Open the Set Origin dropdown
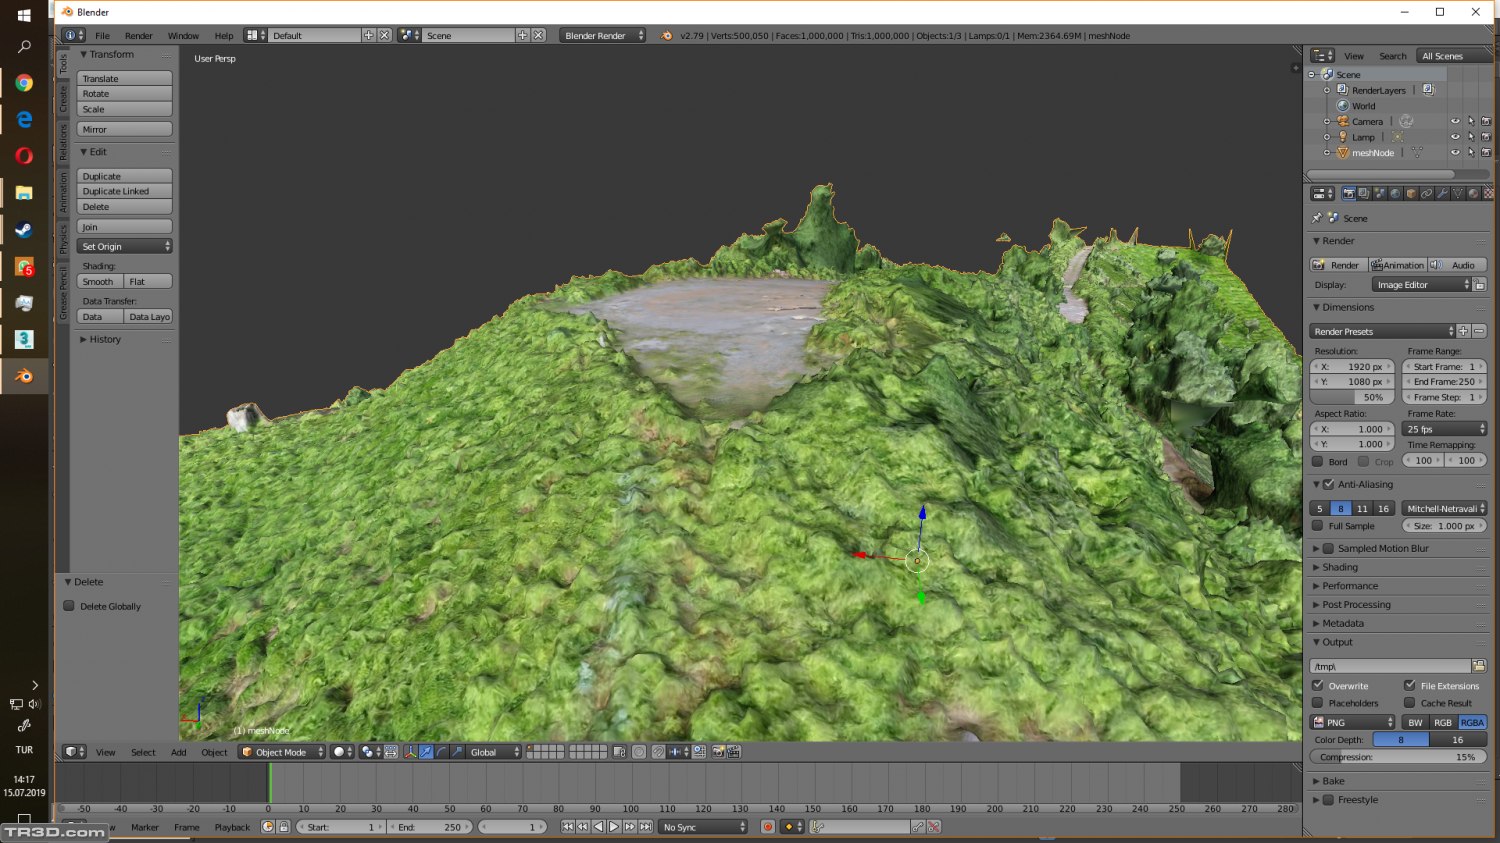The width and height of the screenshot is (1500, 843). pos(125,246)
